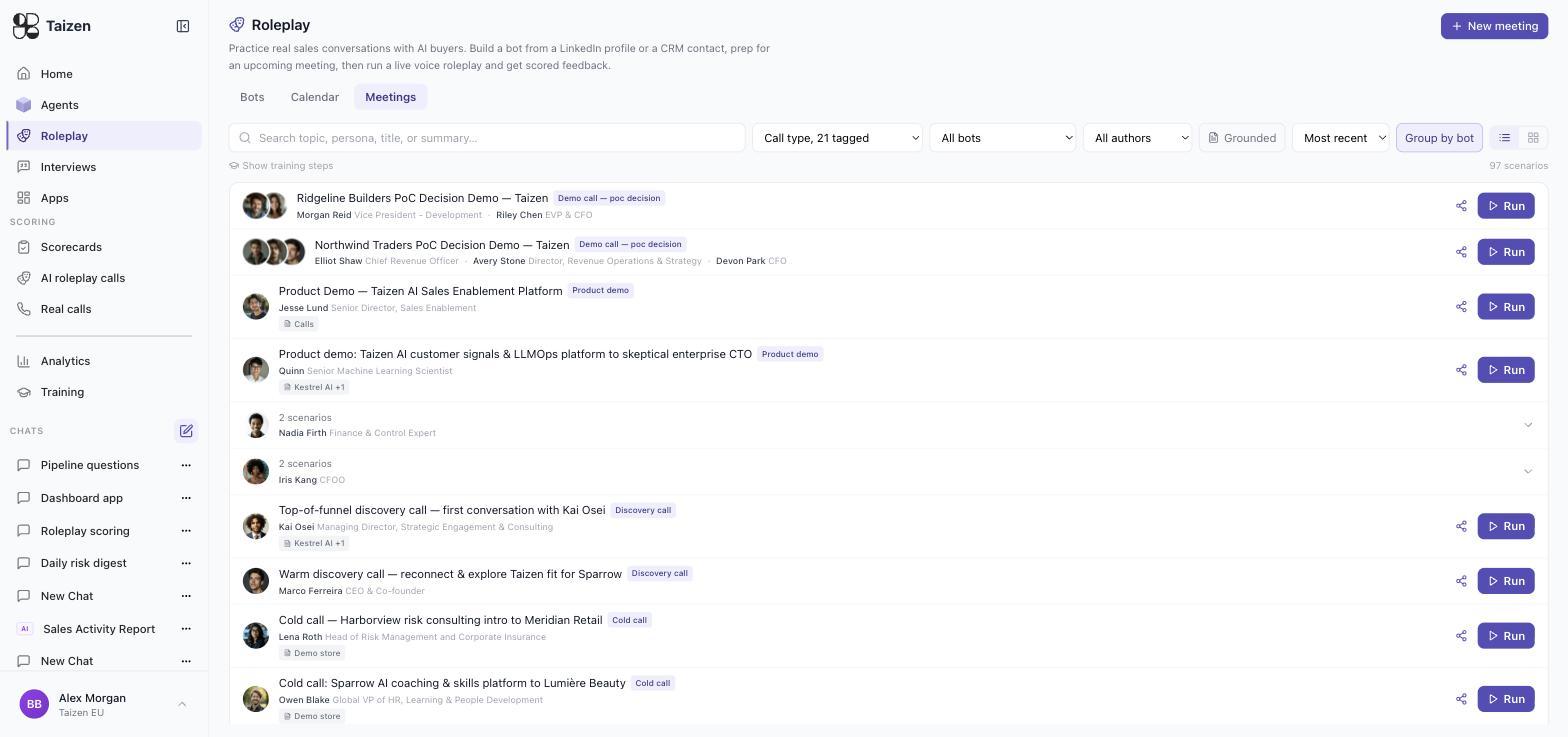The image size is (1568, 737).
Task: Toggle the Grounded filter
Action: pyautogui.click(x=1242, y=138)
